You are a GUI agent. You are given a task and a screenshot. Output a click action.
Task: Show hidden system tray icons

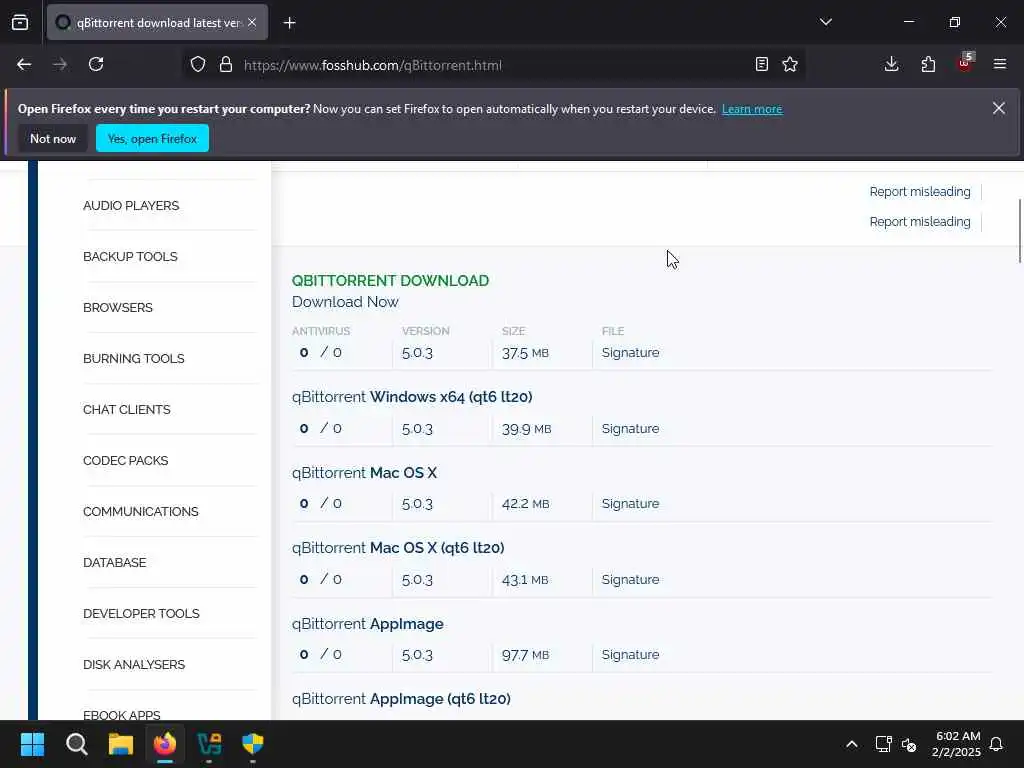(852, 744)
